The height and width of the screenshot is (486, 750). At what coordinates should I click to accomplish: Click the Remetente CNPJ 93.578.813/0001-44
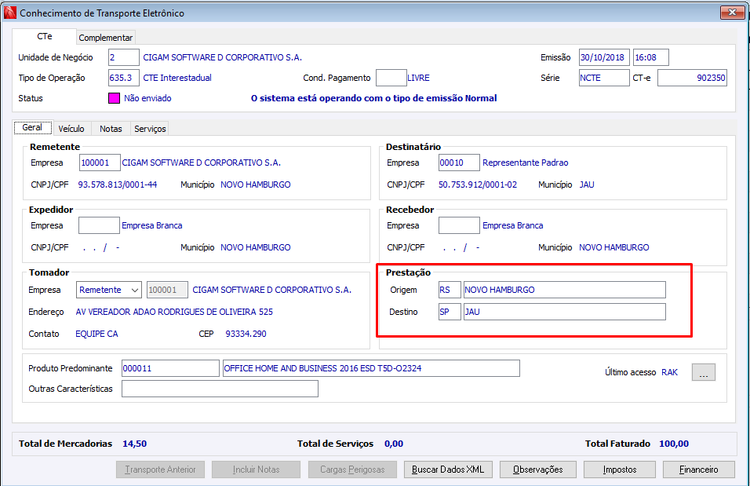coord(117,185)
